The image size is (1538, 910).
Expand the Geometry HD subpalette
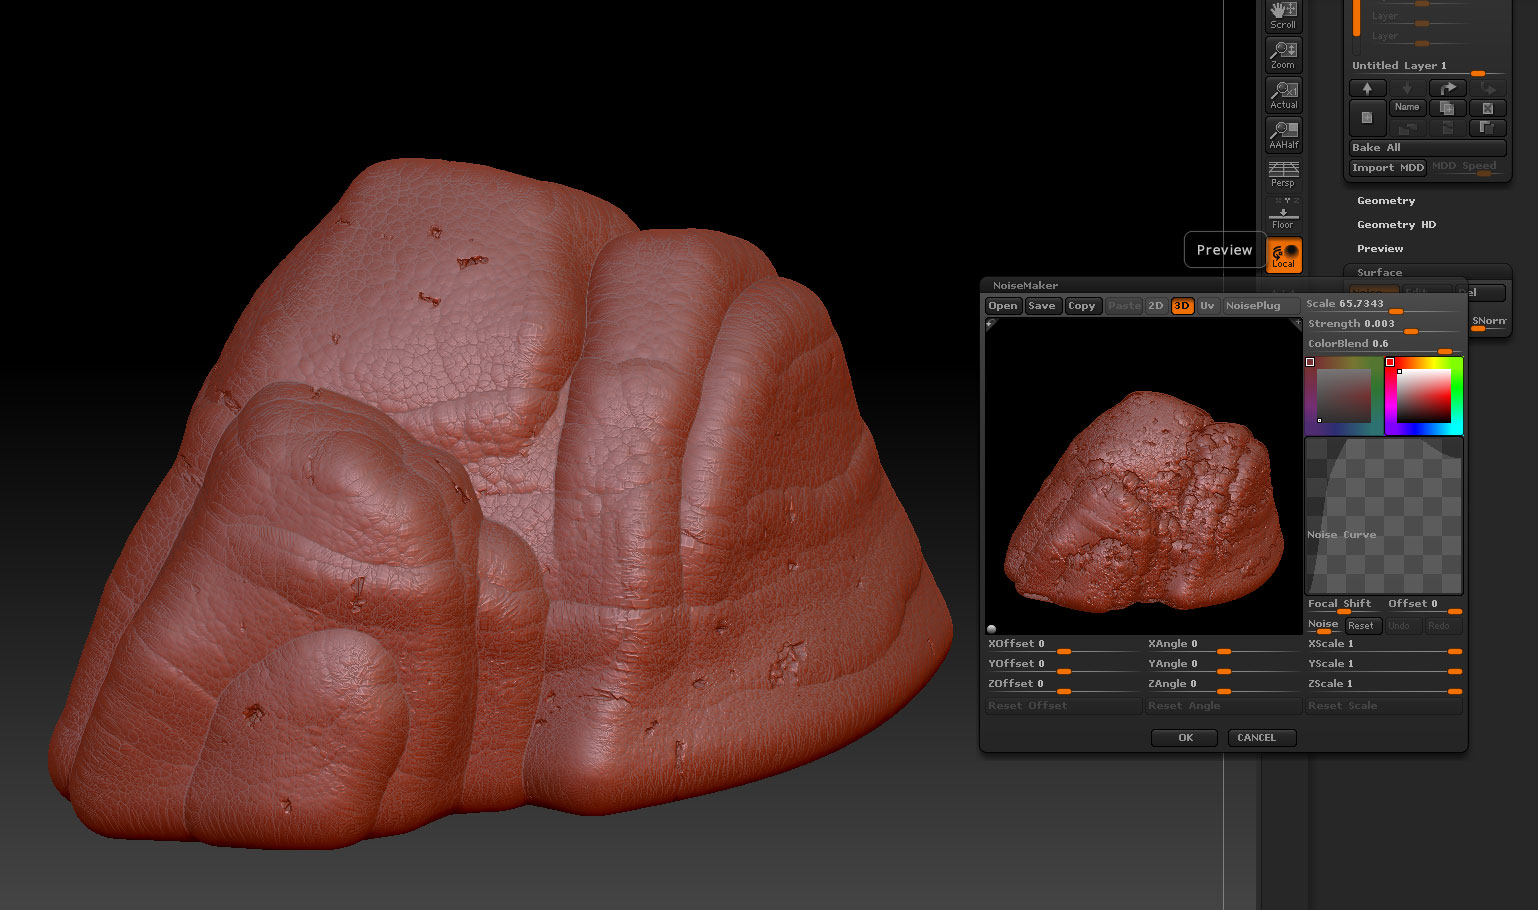[x=1396, y=225]
